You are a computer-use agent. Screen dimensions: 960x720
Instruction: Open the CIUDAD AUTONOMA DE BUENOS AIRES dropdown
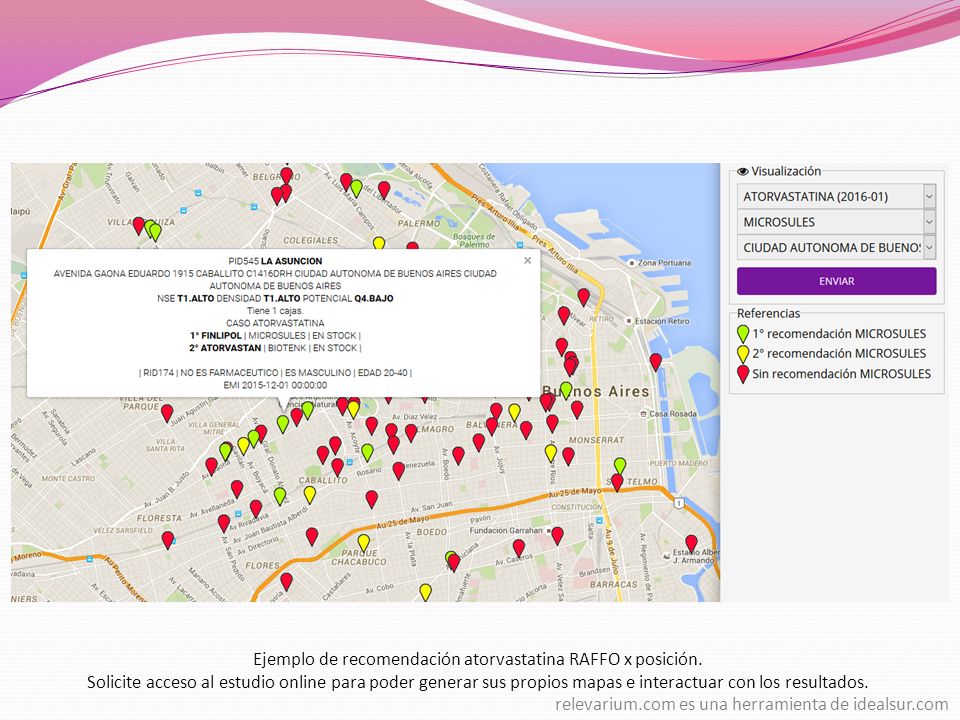click(836, 247)
